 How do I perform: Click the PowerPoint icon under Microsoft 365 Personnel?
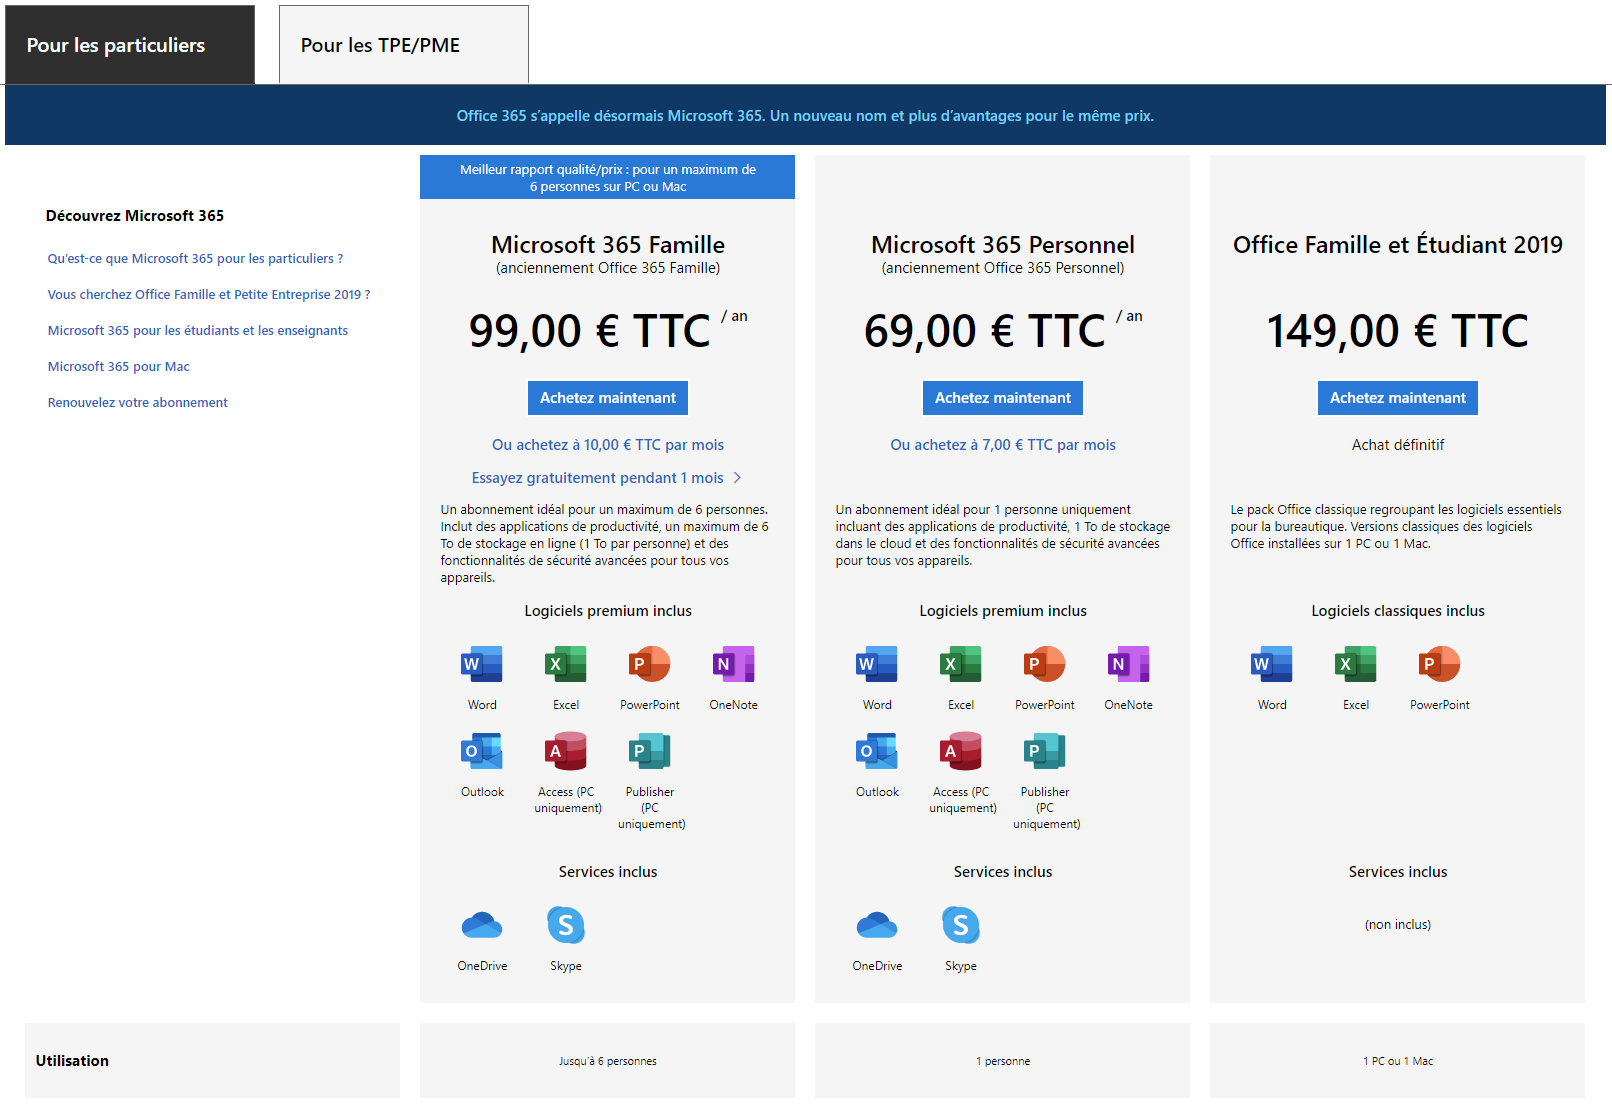coord(1045,664)
